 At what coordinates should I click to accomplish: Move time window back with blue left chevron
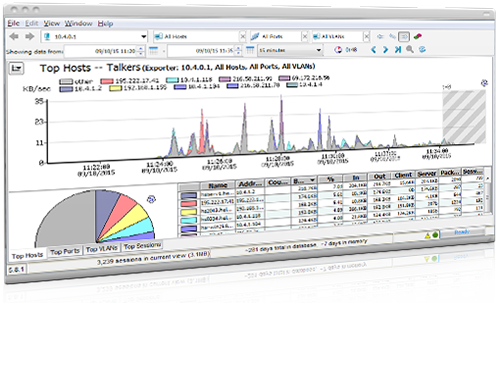click(x=374, y=50)
